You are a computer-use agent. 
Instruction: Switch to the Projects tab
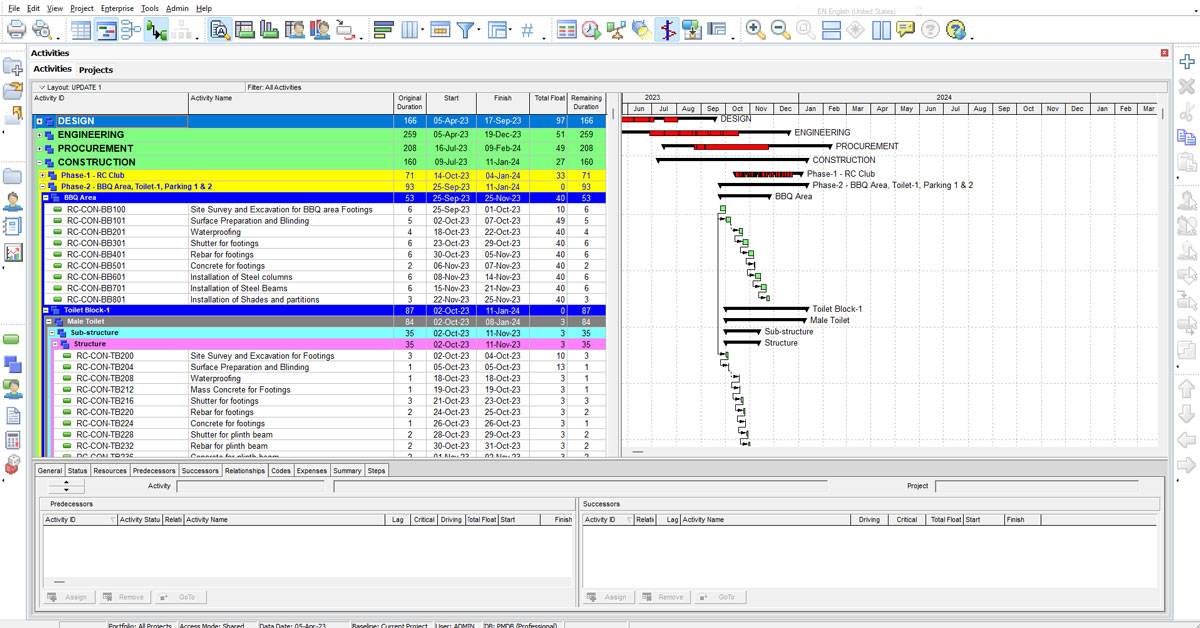96,70
